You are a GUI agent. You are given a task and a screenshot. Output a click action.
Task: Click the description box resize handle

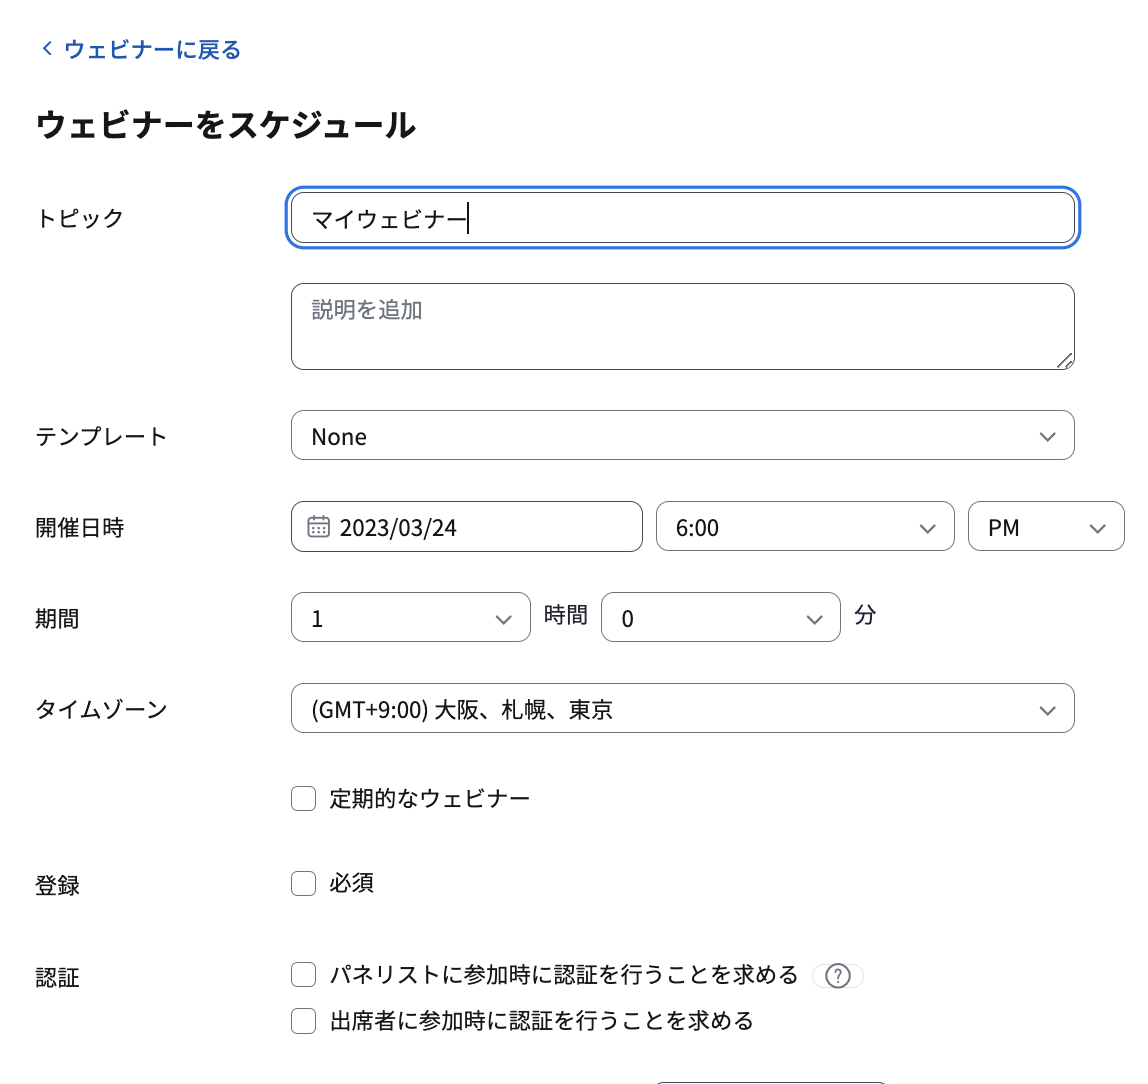click(x=1065, y=361)
